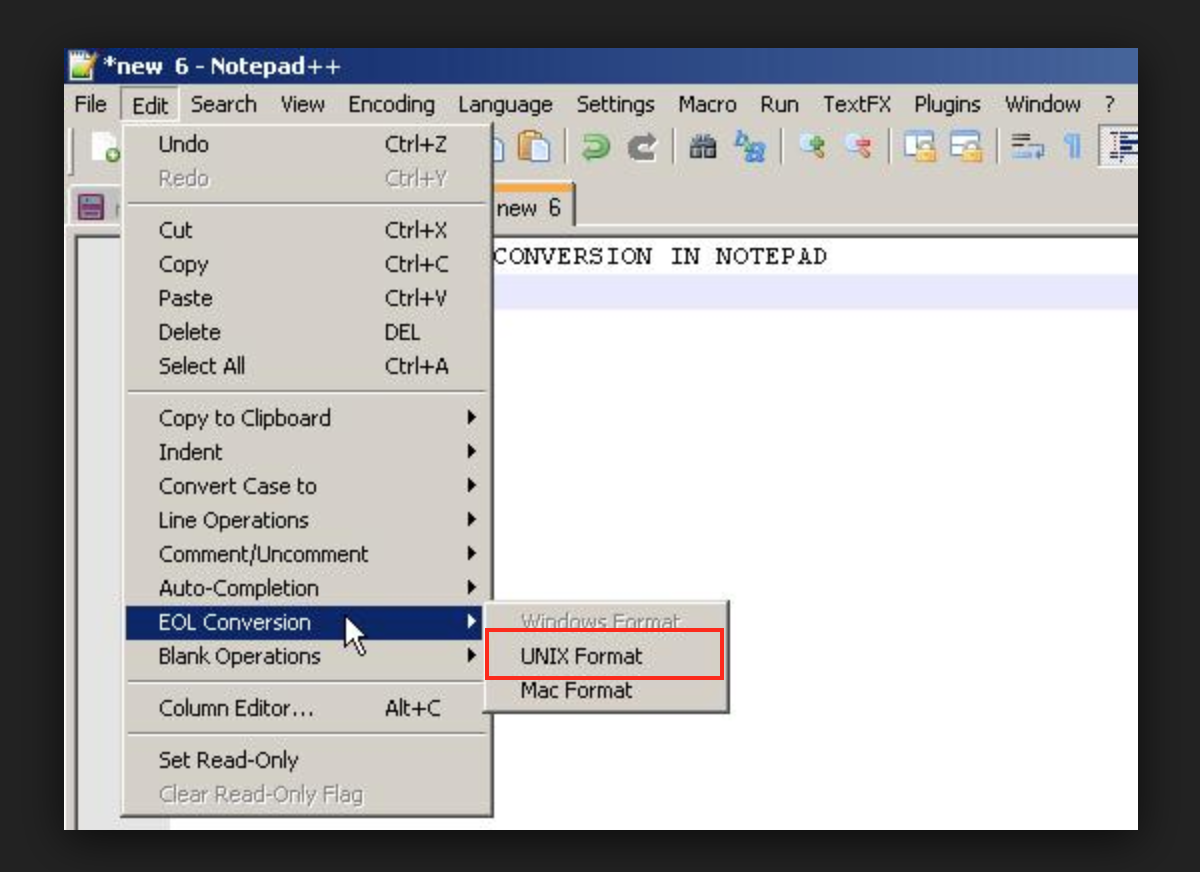1200x872 pixels.
Task: Expand the Convert Case to submenu
Action: point(306,486)
